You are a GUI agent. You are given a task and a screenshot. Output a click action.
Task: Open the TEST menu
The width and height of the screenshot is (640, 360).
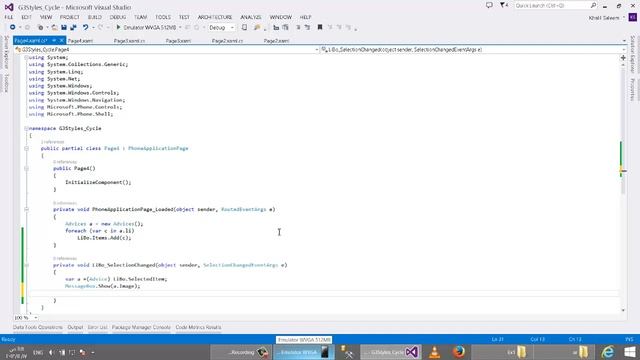[184, 17]
